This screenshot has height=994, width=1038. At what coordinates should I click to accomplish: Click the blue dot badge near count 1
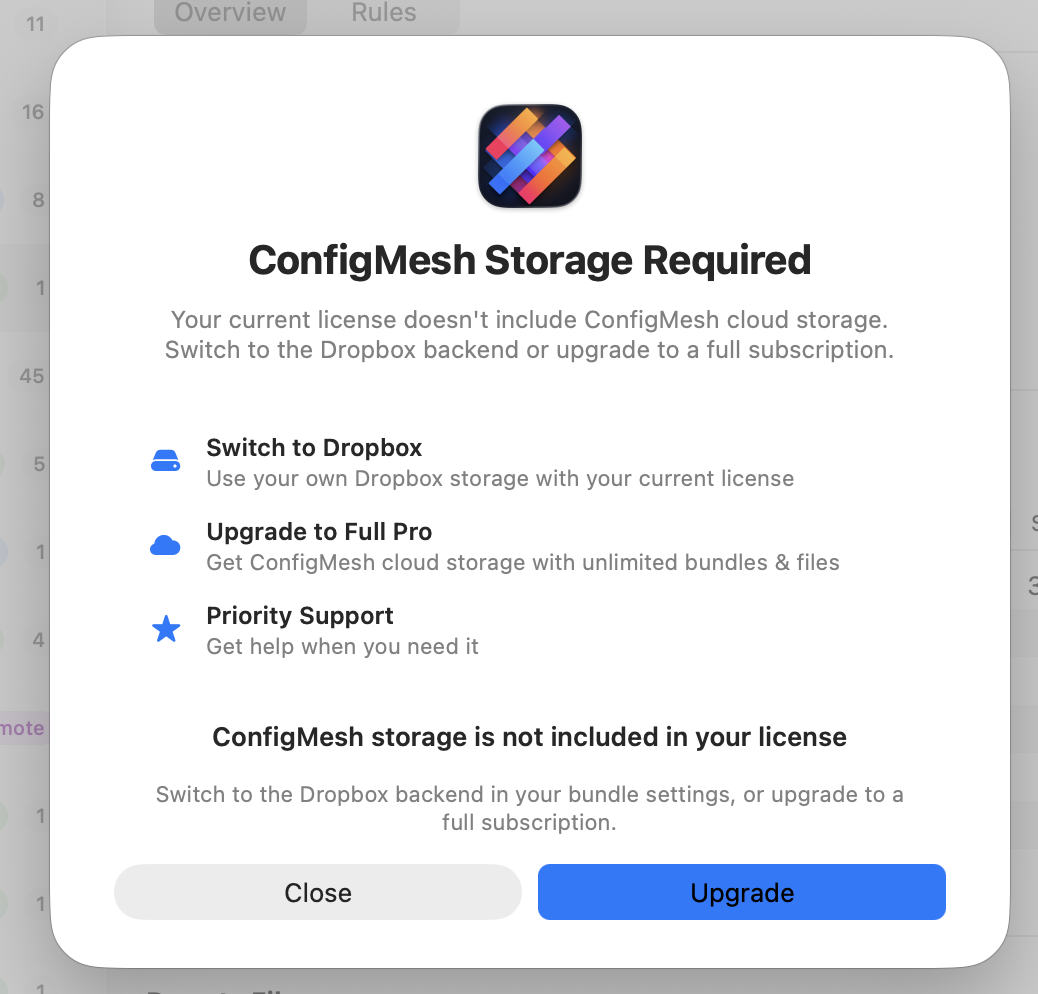tap(3, 552)
